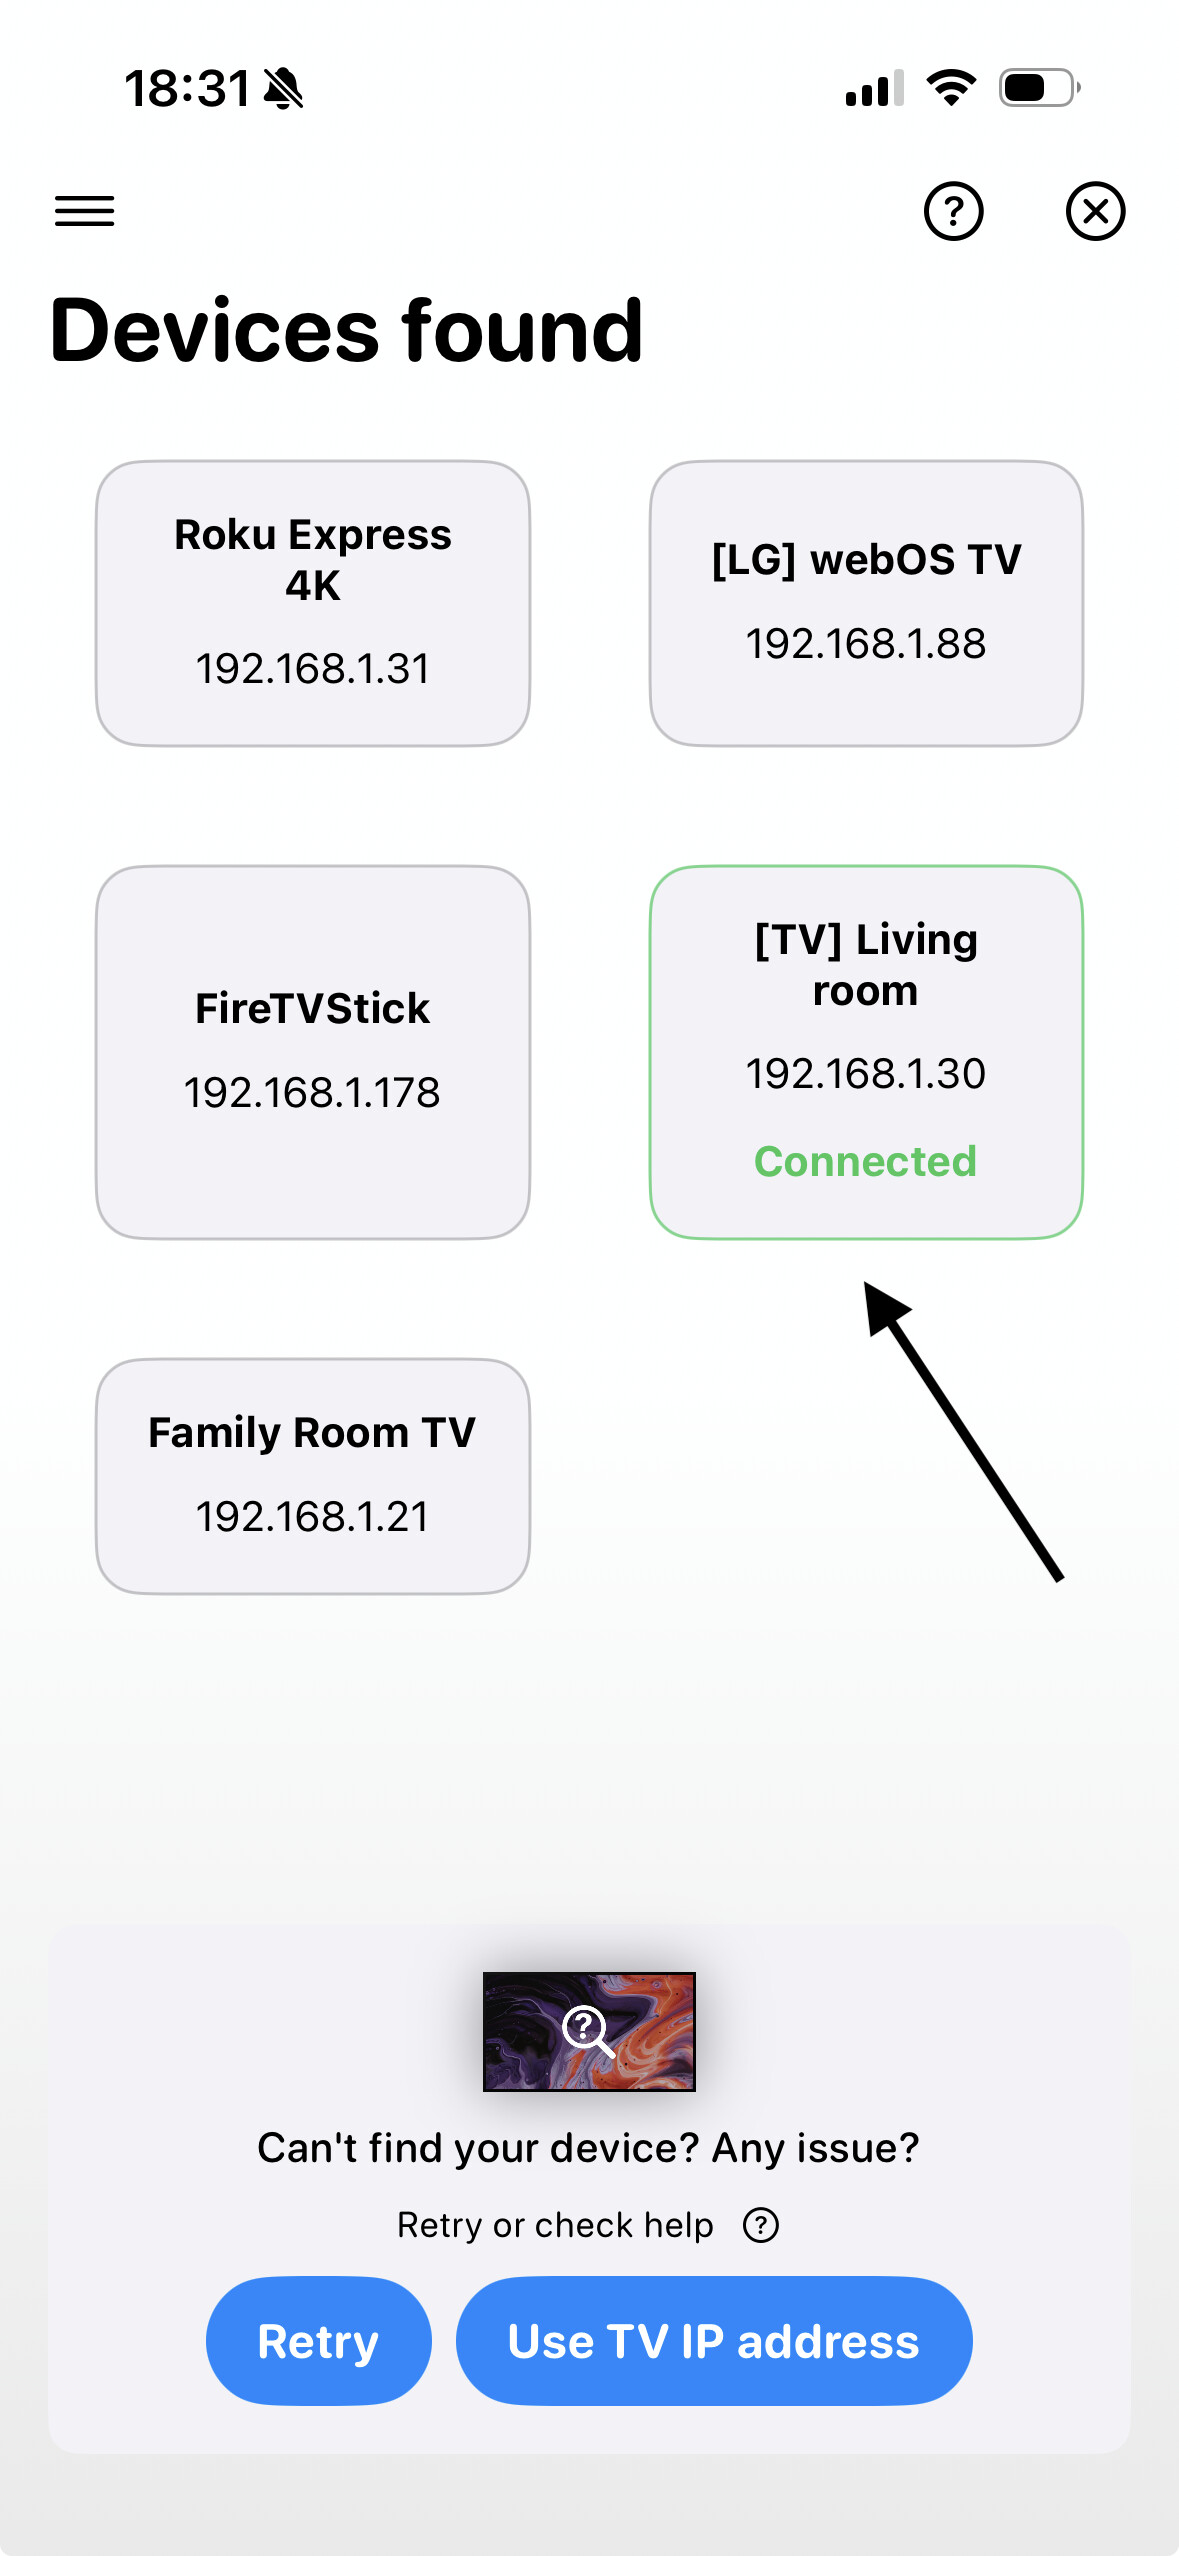The width and height of the screenshot is (1179, 2556).
Task: Tap the 192.168.1.88 IP address text
Action: (866, 643)
